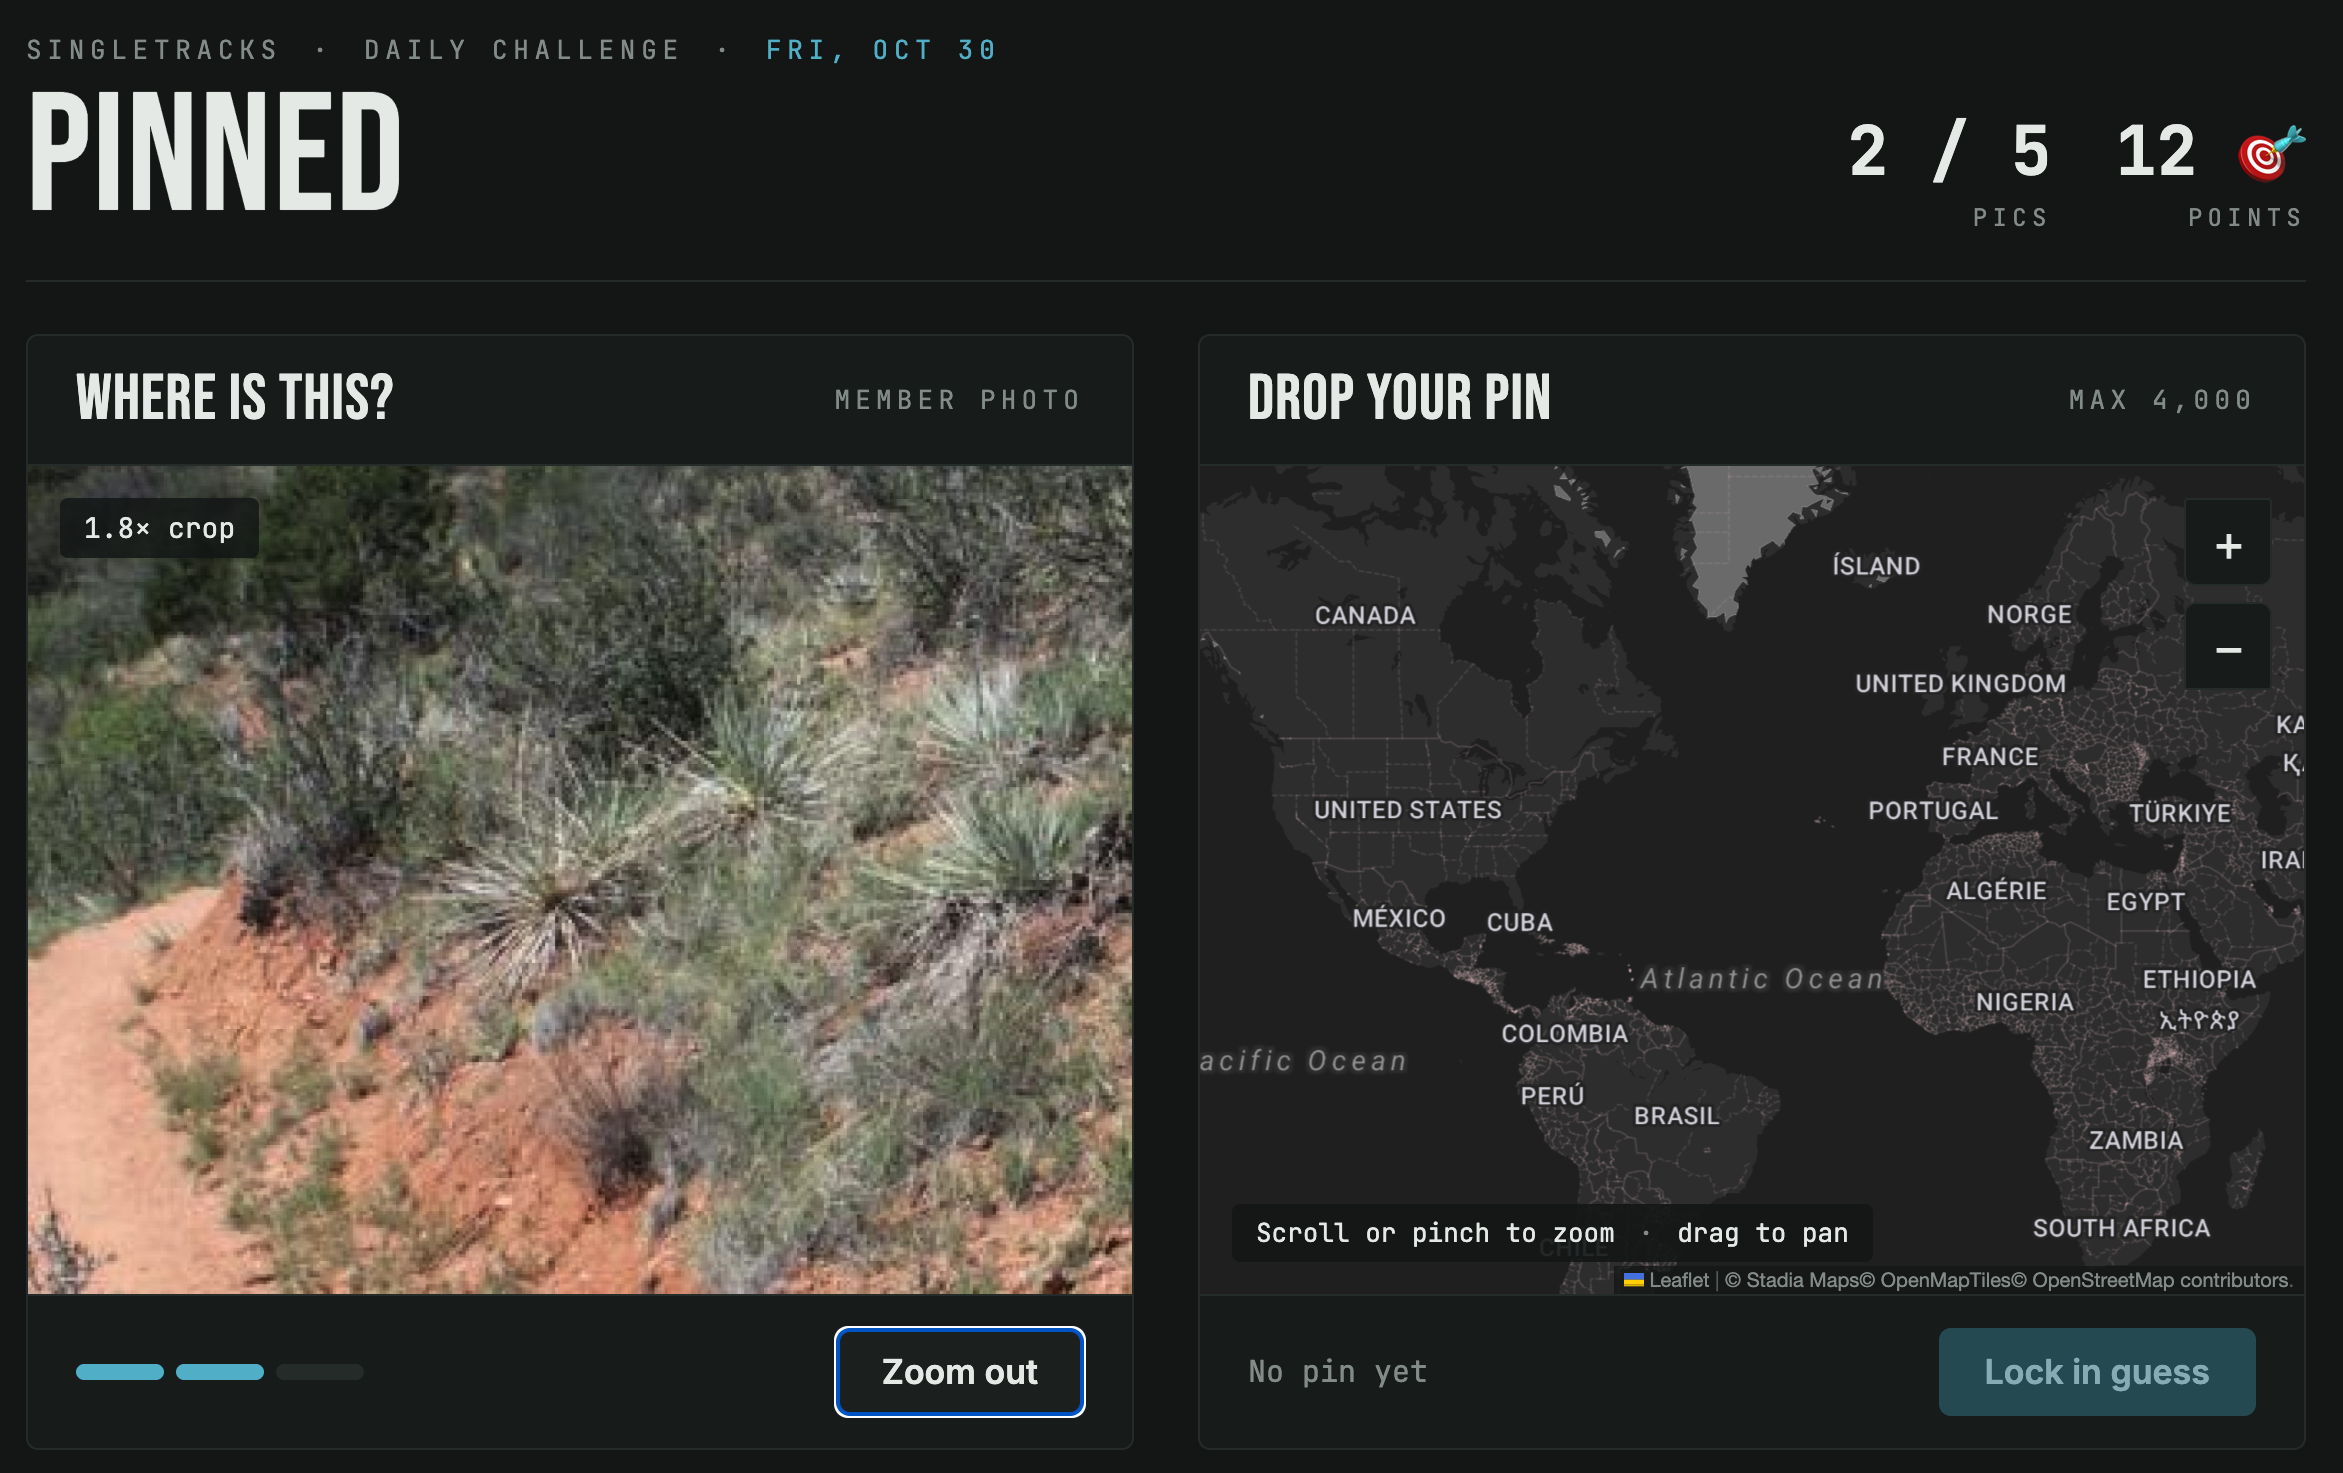Click the WHERE IS THIS? heading
Image resolution: width=2343 pixels, height=1473 pixels.
click(x=235, y=398)
